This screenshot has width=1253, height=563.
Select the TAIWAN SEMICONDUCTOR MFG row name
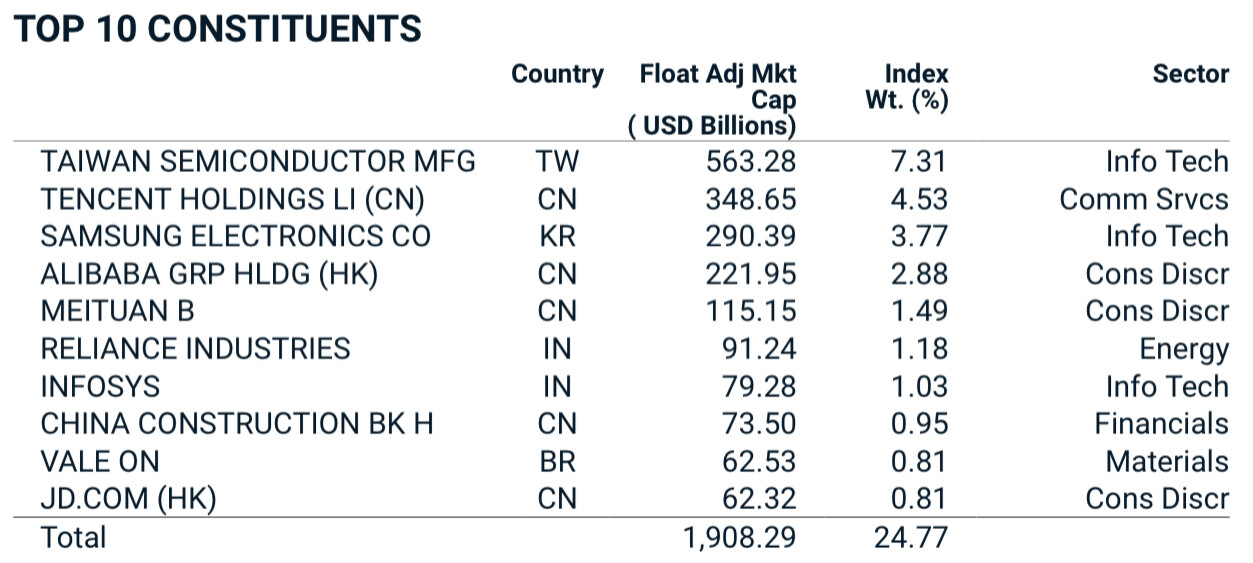(x=258, y=162)
